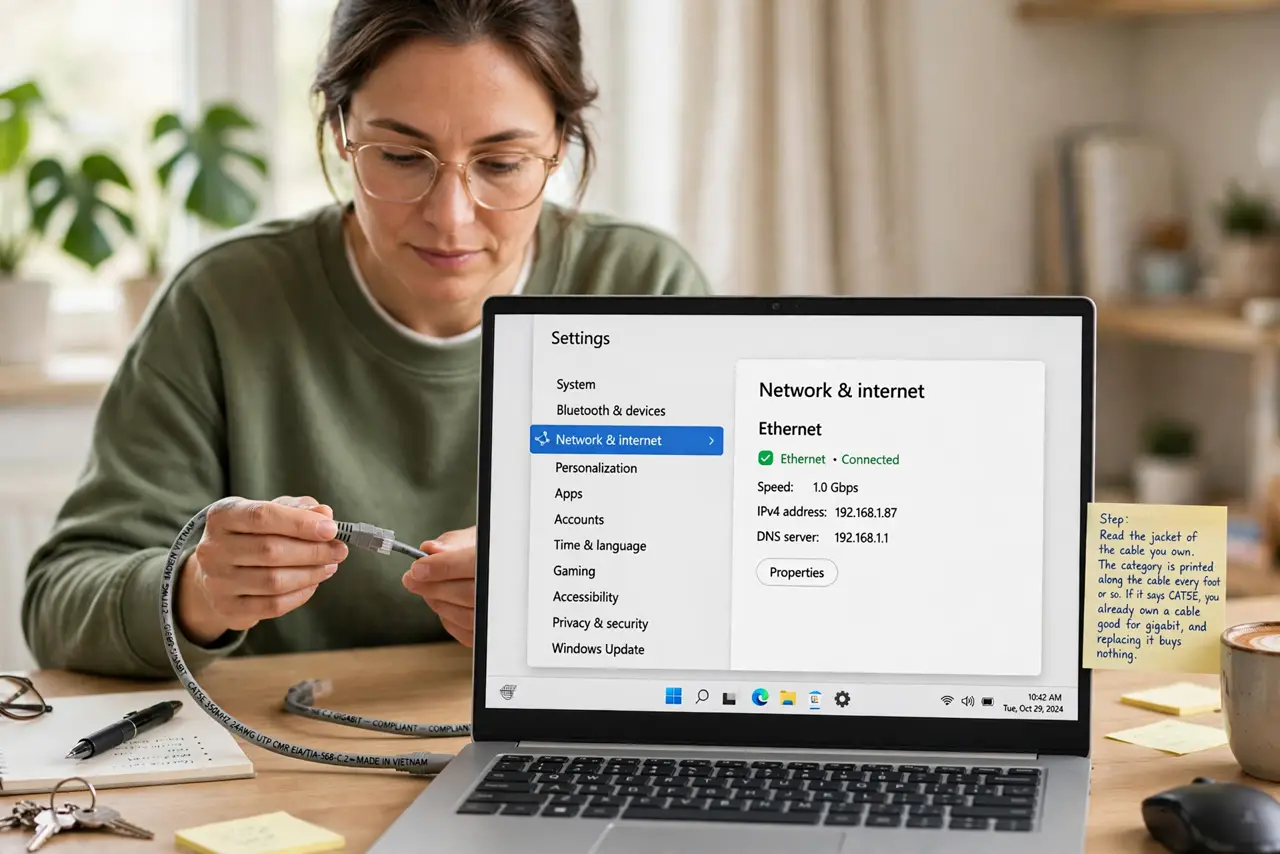The image size is (1280, 854).
Task: Open the Windows Start menu
Action: 673,697
